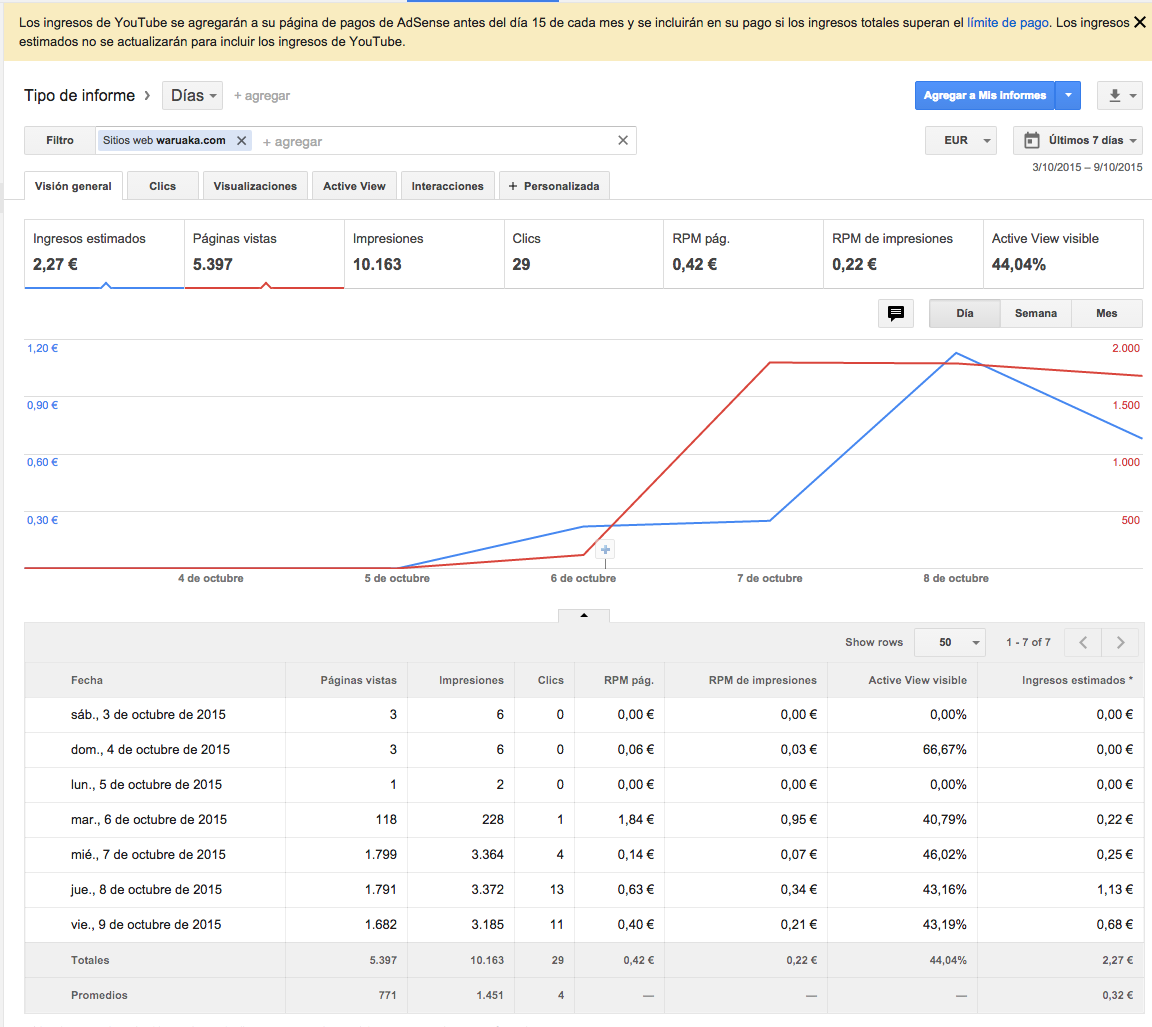Clear all filters with the X
This screenshot has height=1027, width=1152.
(623, 140)
